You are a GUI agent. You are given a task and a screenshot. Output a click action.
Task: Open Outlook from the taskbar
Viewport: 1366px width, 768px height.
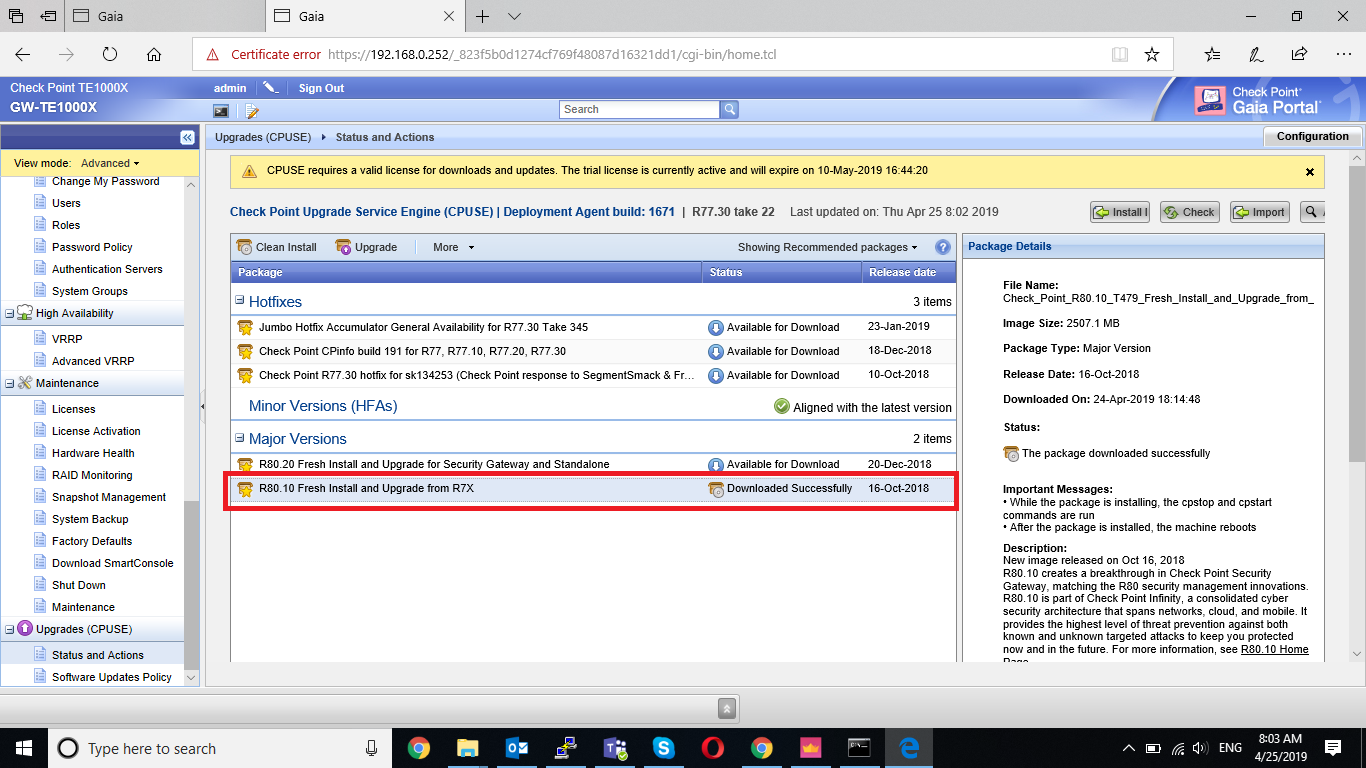pyautogui.click(x=517, y=748)
